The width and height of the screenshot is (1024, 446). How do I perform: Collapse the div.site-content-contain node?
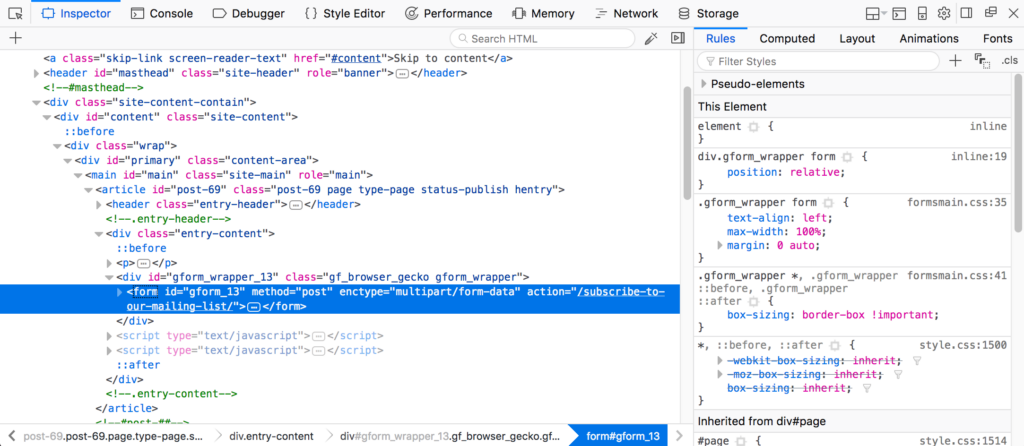coord(37,103)
